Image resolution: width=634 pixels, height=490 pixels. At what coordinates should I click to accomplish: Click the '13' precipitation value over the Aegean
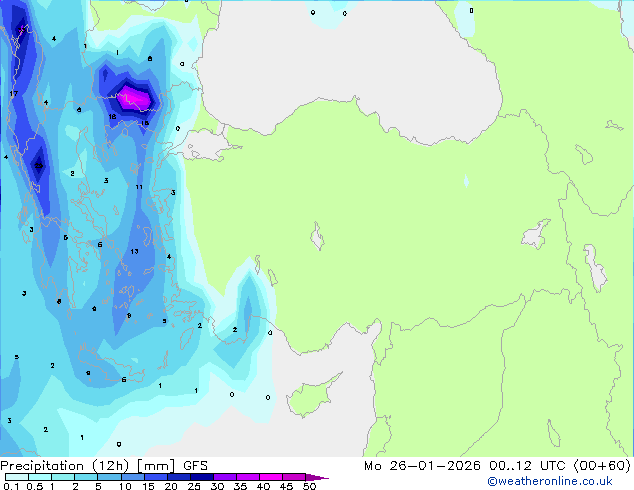tap(134, 251)
